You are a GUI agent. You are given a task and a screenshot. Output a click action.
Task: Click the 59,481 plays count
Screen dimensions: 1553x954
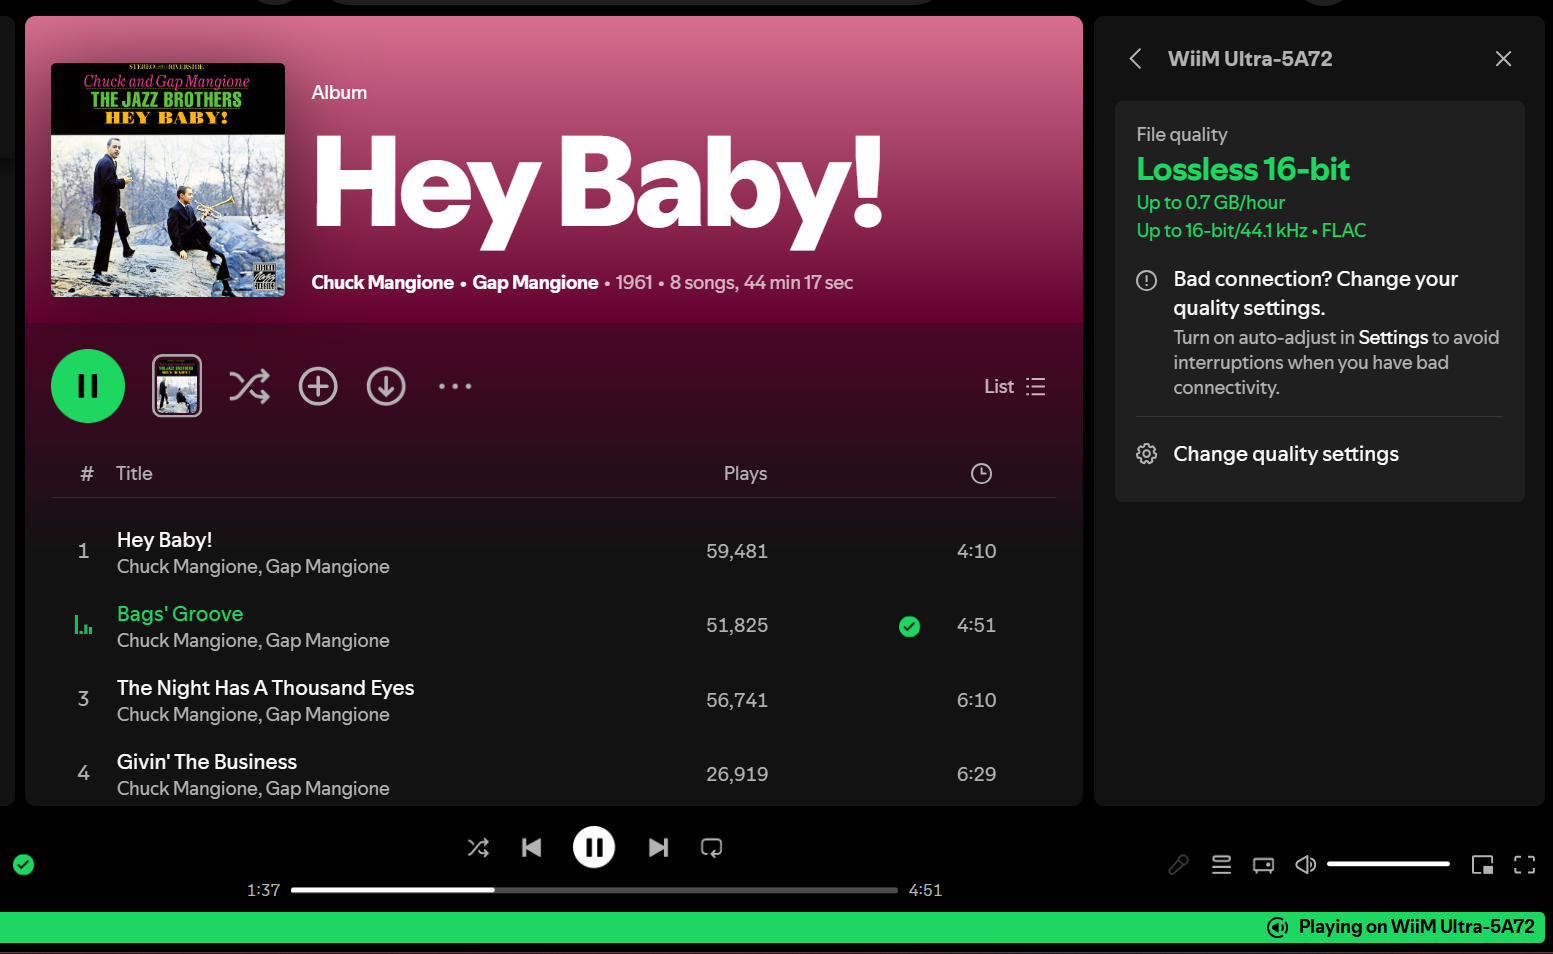[737, 551]
